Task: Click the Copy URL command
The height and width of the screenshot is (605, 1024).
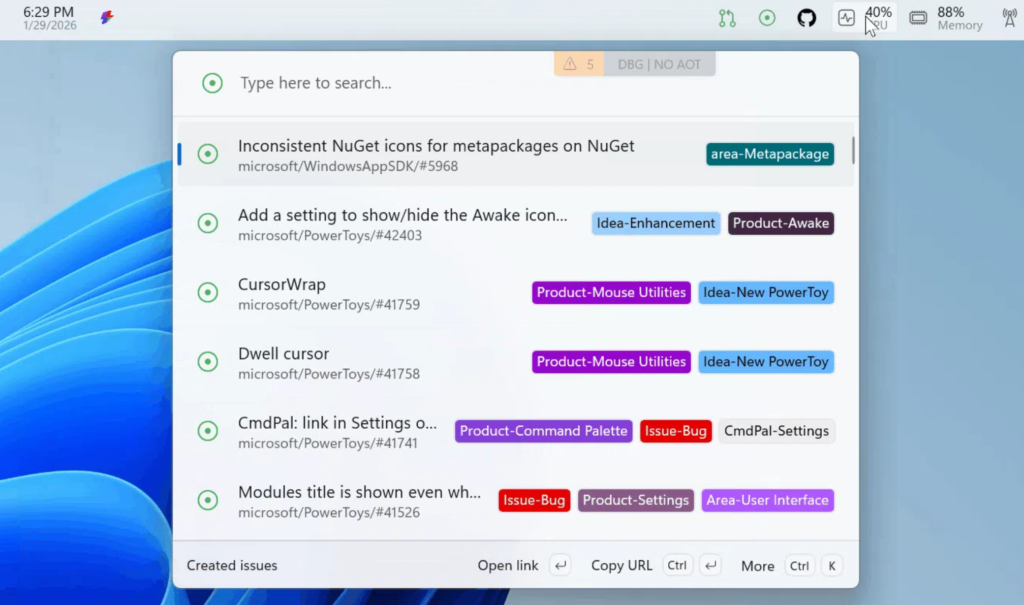Action: pyautogui.click(x=621, y=565)
